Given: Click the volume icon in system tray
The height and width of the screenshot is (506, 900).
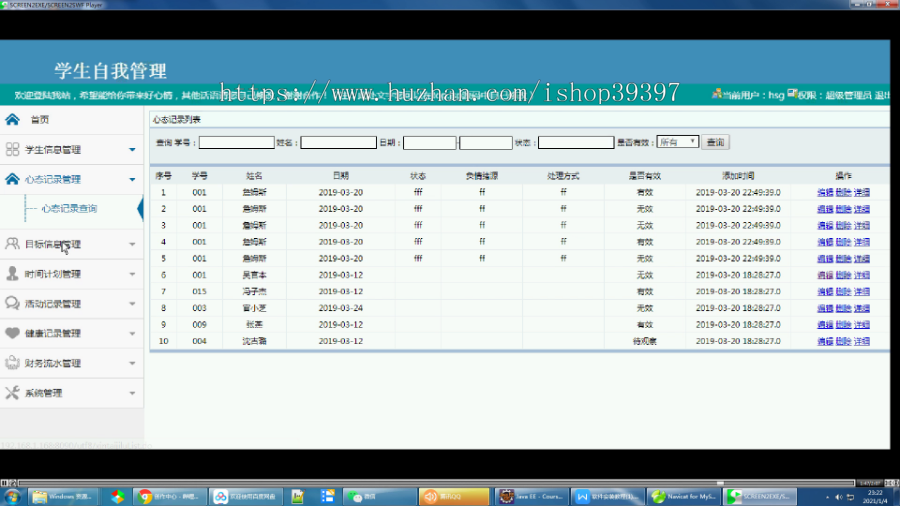Looking at the screenshot, I should (x=839, y=497).
